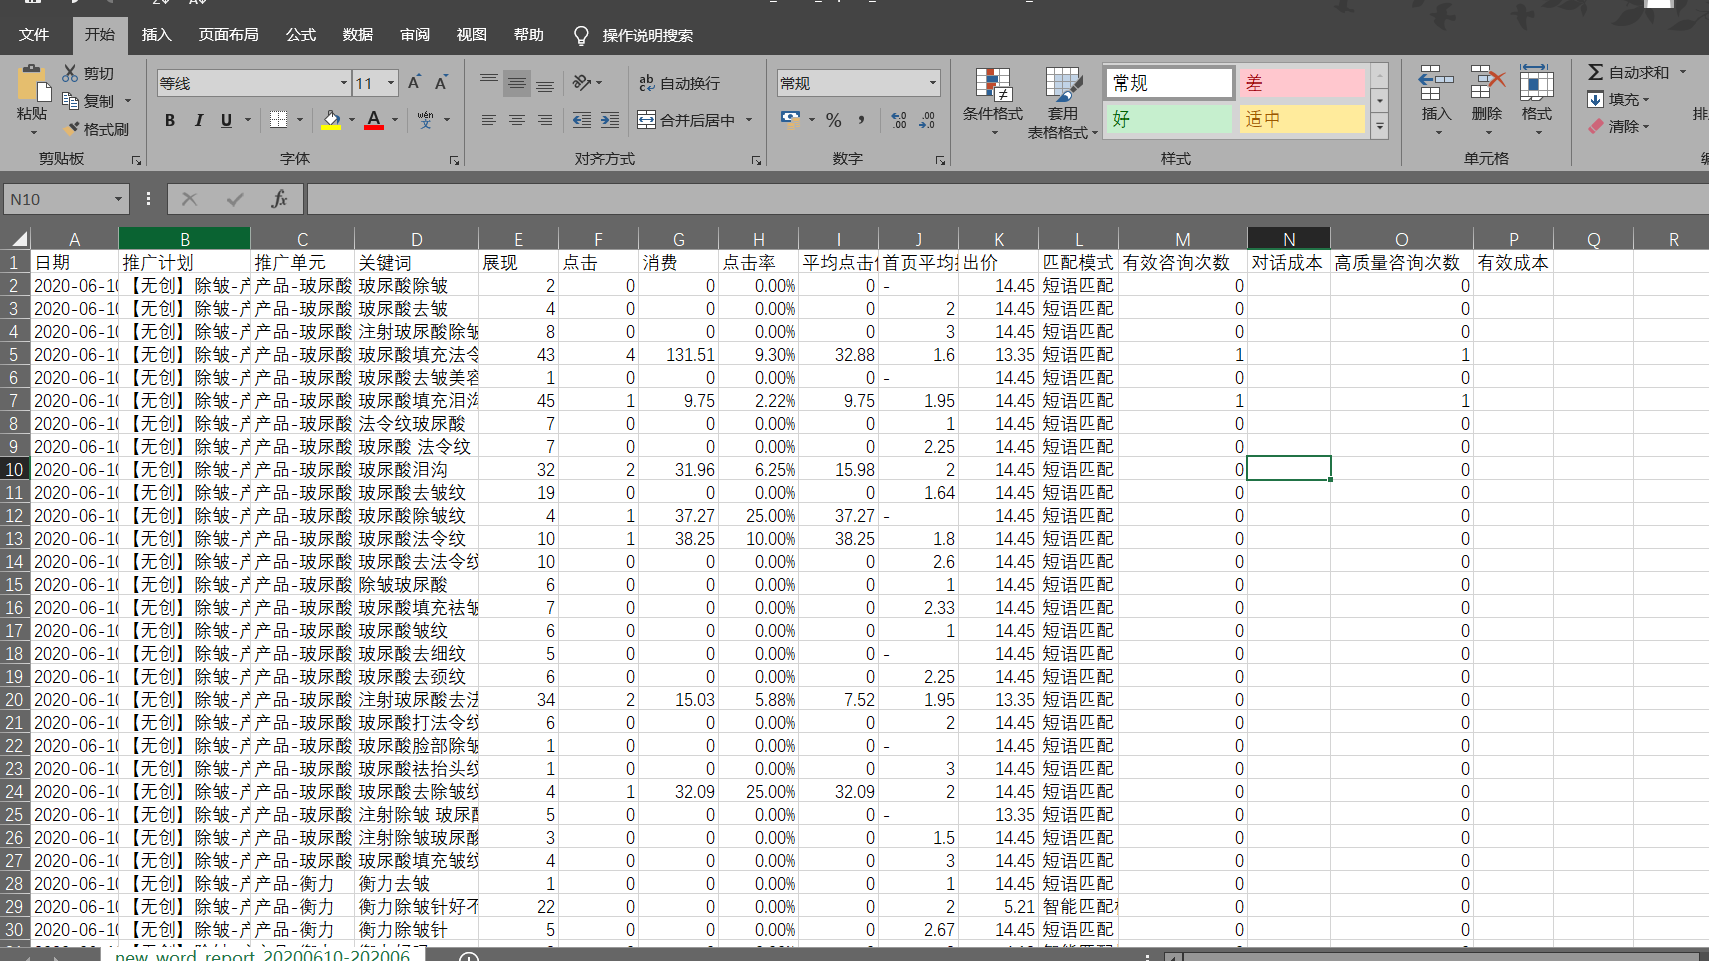
Task: Click AutoSum (自动求和) button
Action: click(x=1629, y=72)
